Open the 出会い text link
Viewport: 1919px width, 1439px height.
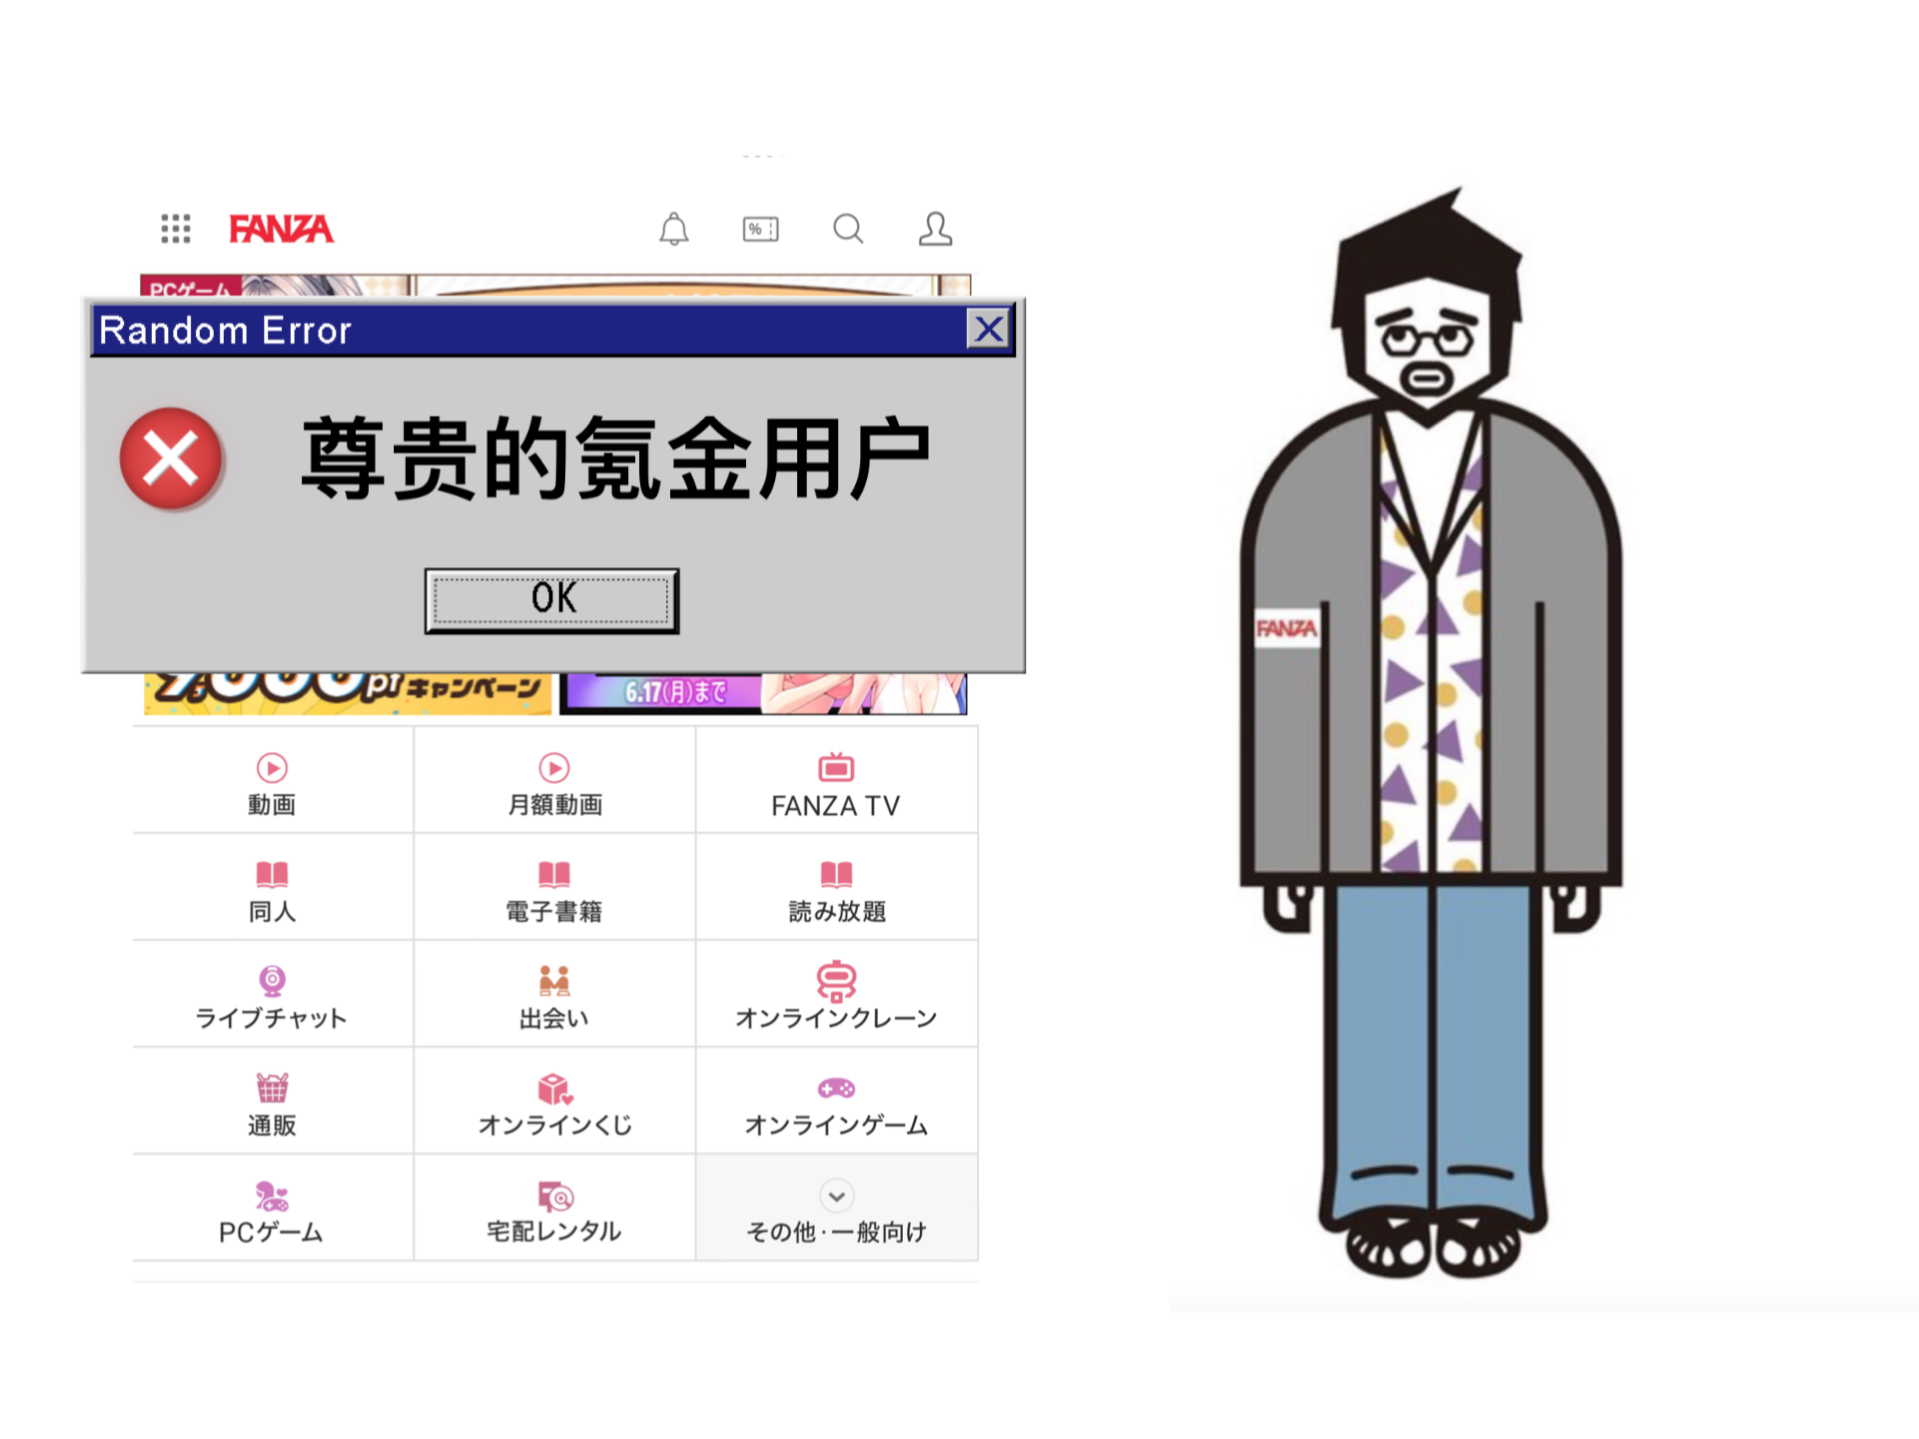click(x=554, y=1019)
